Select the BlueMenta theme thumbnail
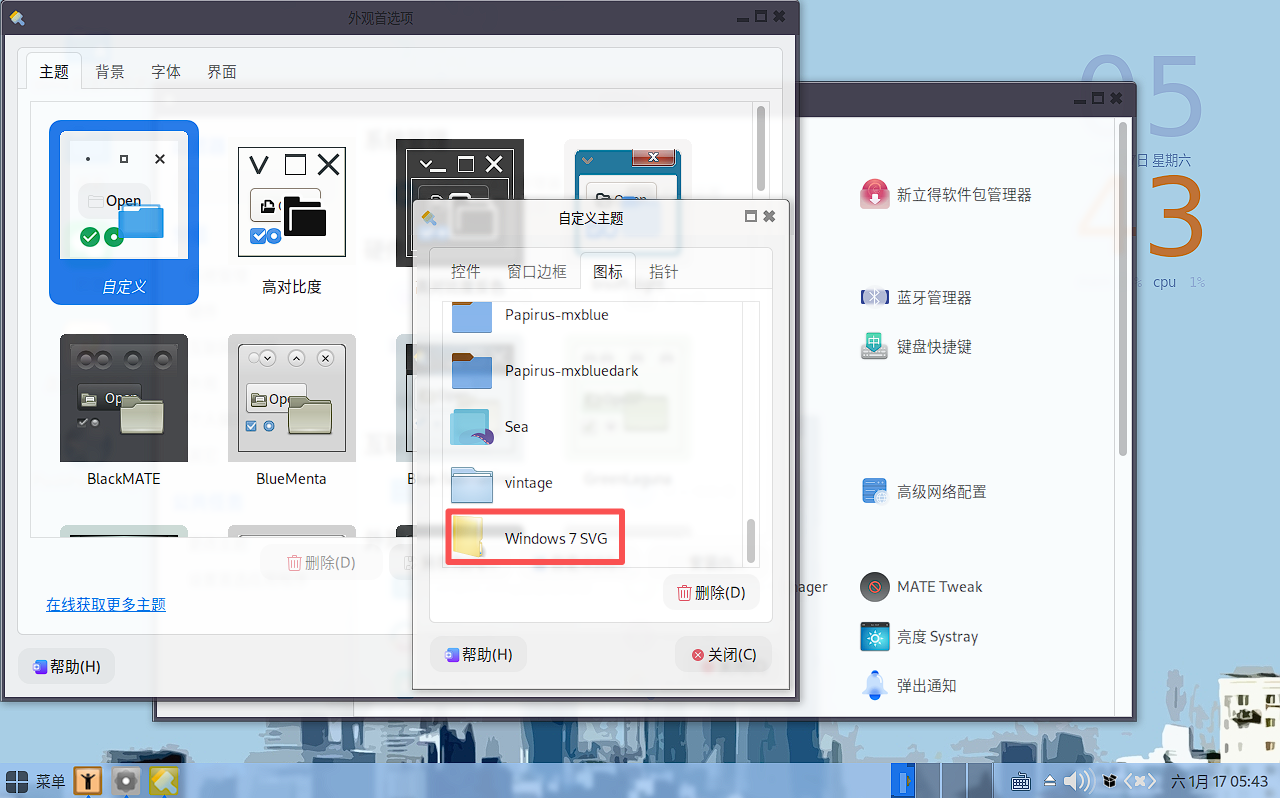 tap(292, 410)
